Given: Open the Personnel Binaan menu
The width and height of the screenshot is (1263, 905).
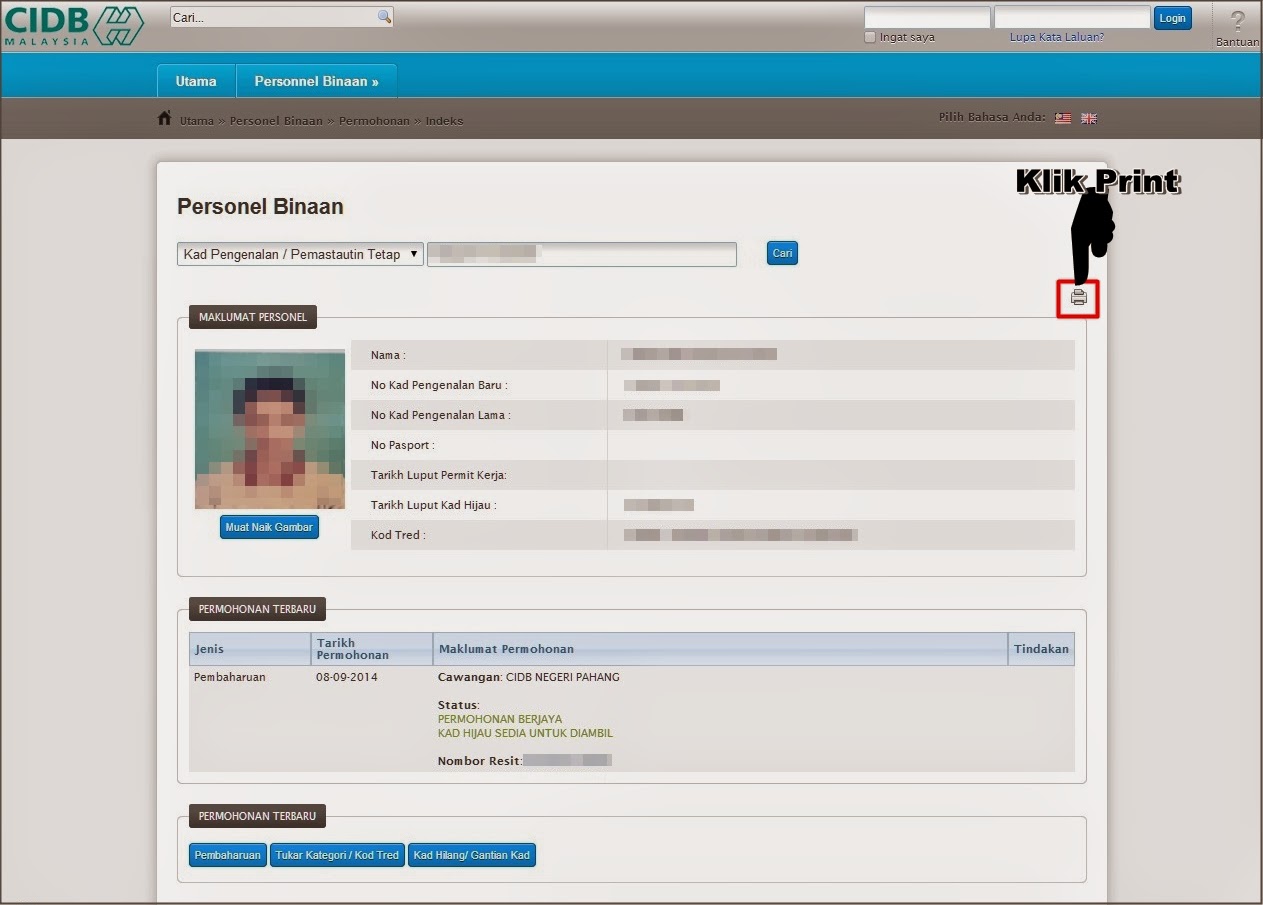Looking at the screenshot, I should pyautogui.click(x=316, y=81).
